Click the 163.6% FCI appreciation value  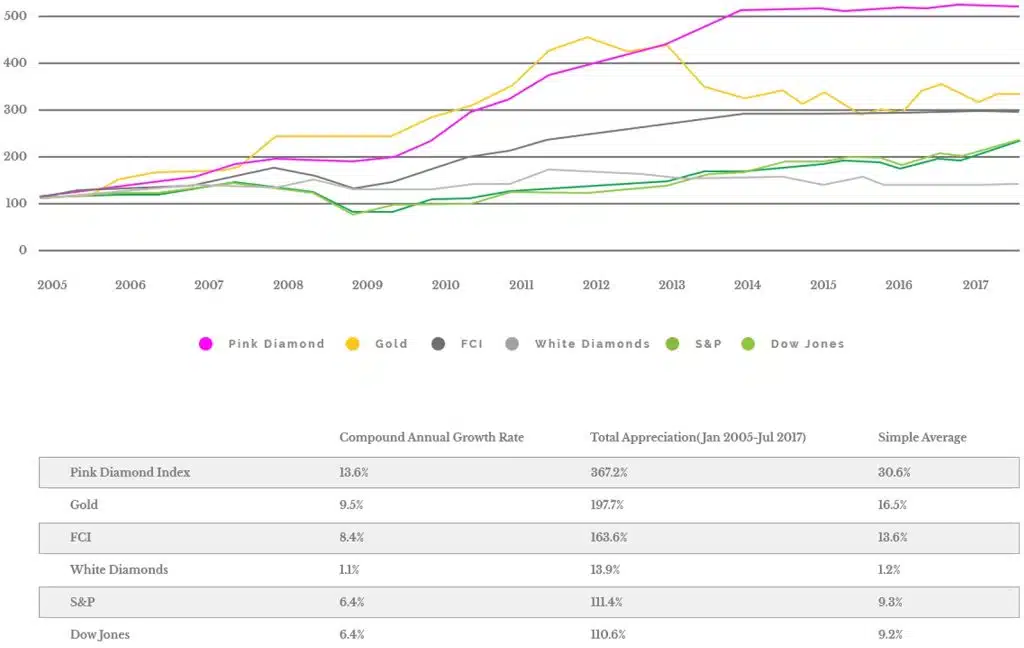(609, 538)
